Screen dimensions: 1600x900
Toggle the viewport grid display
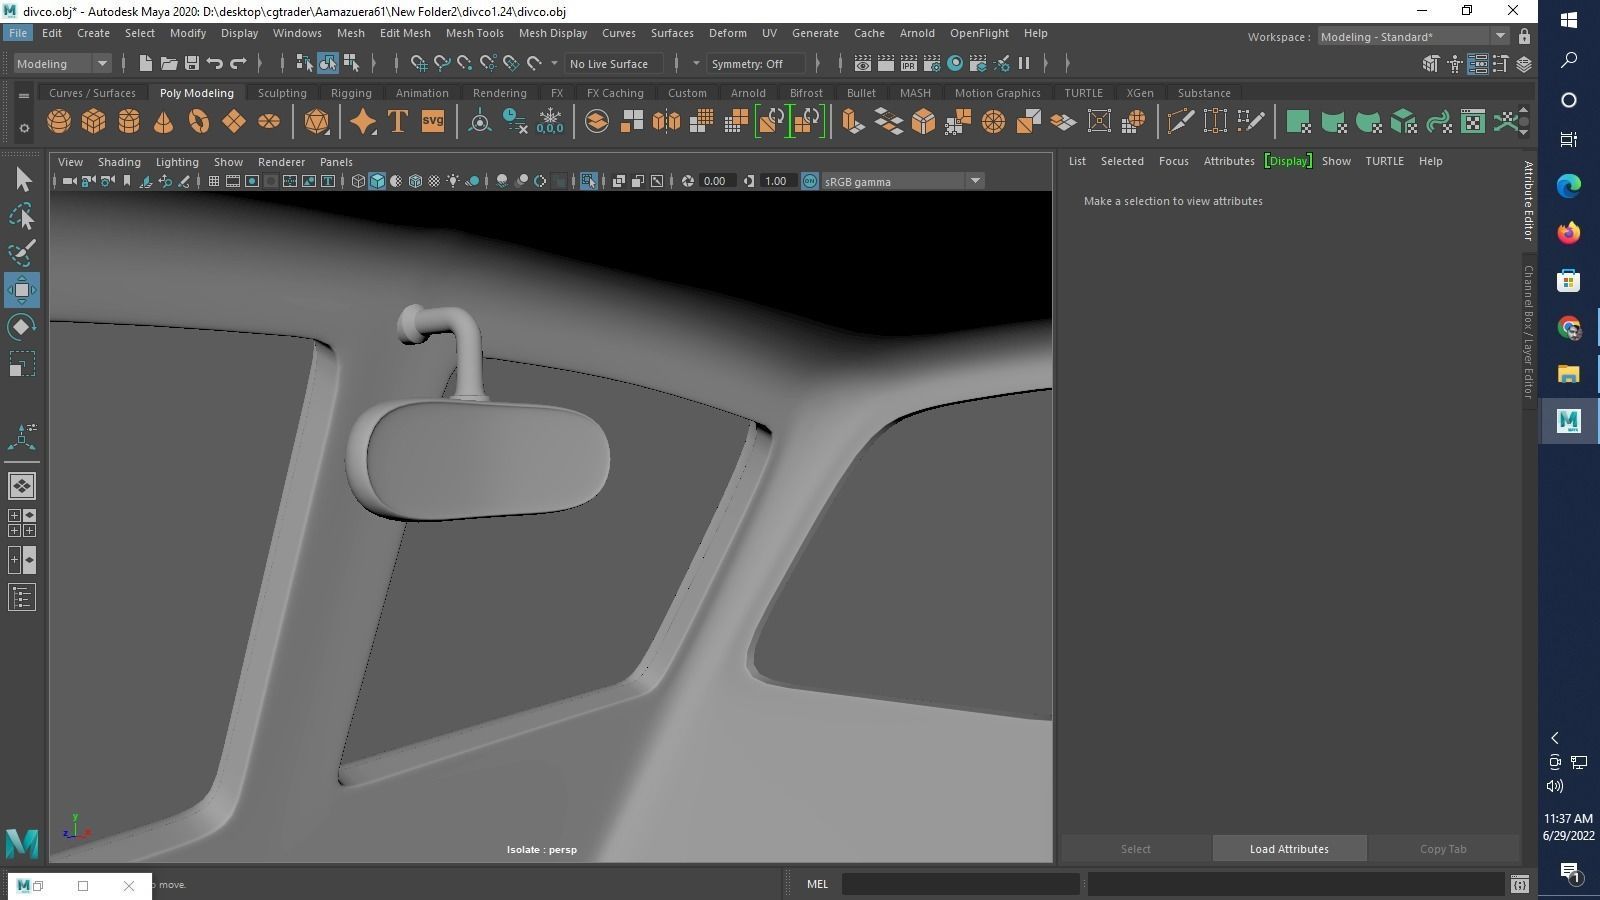click(214, 181)
